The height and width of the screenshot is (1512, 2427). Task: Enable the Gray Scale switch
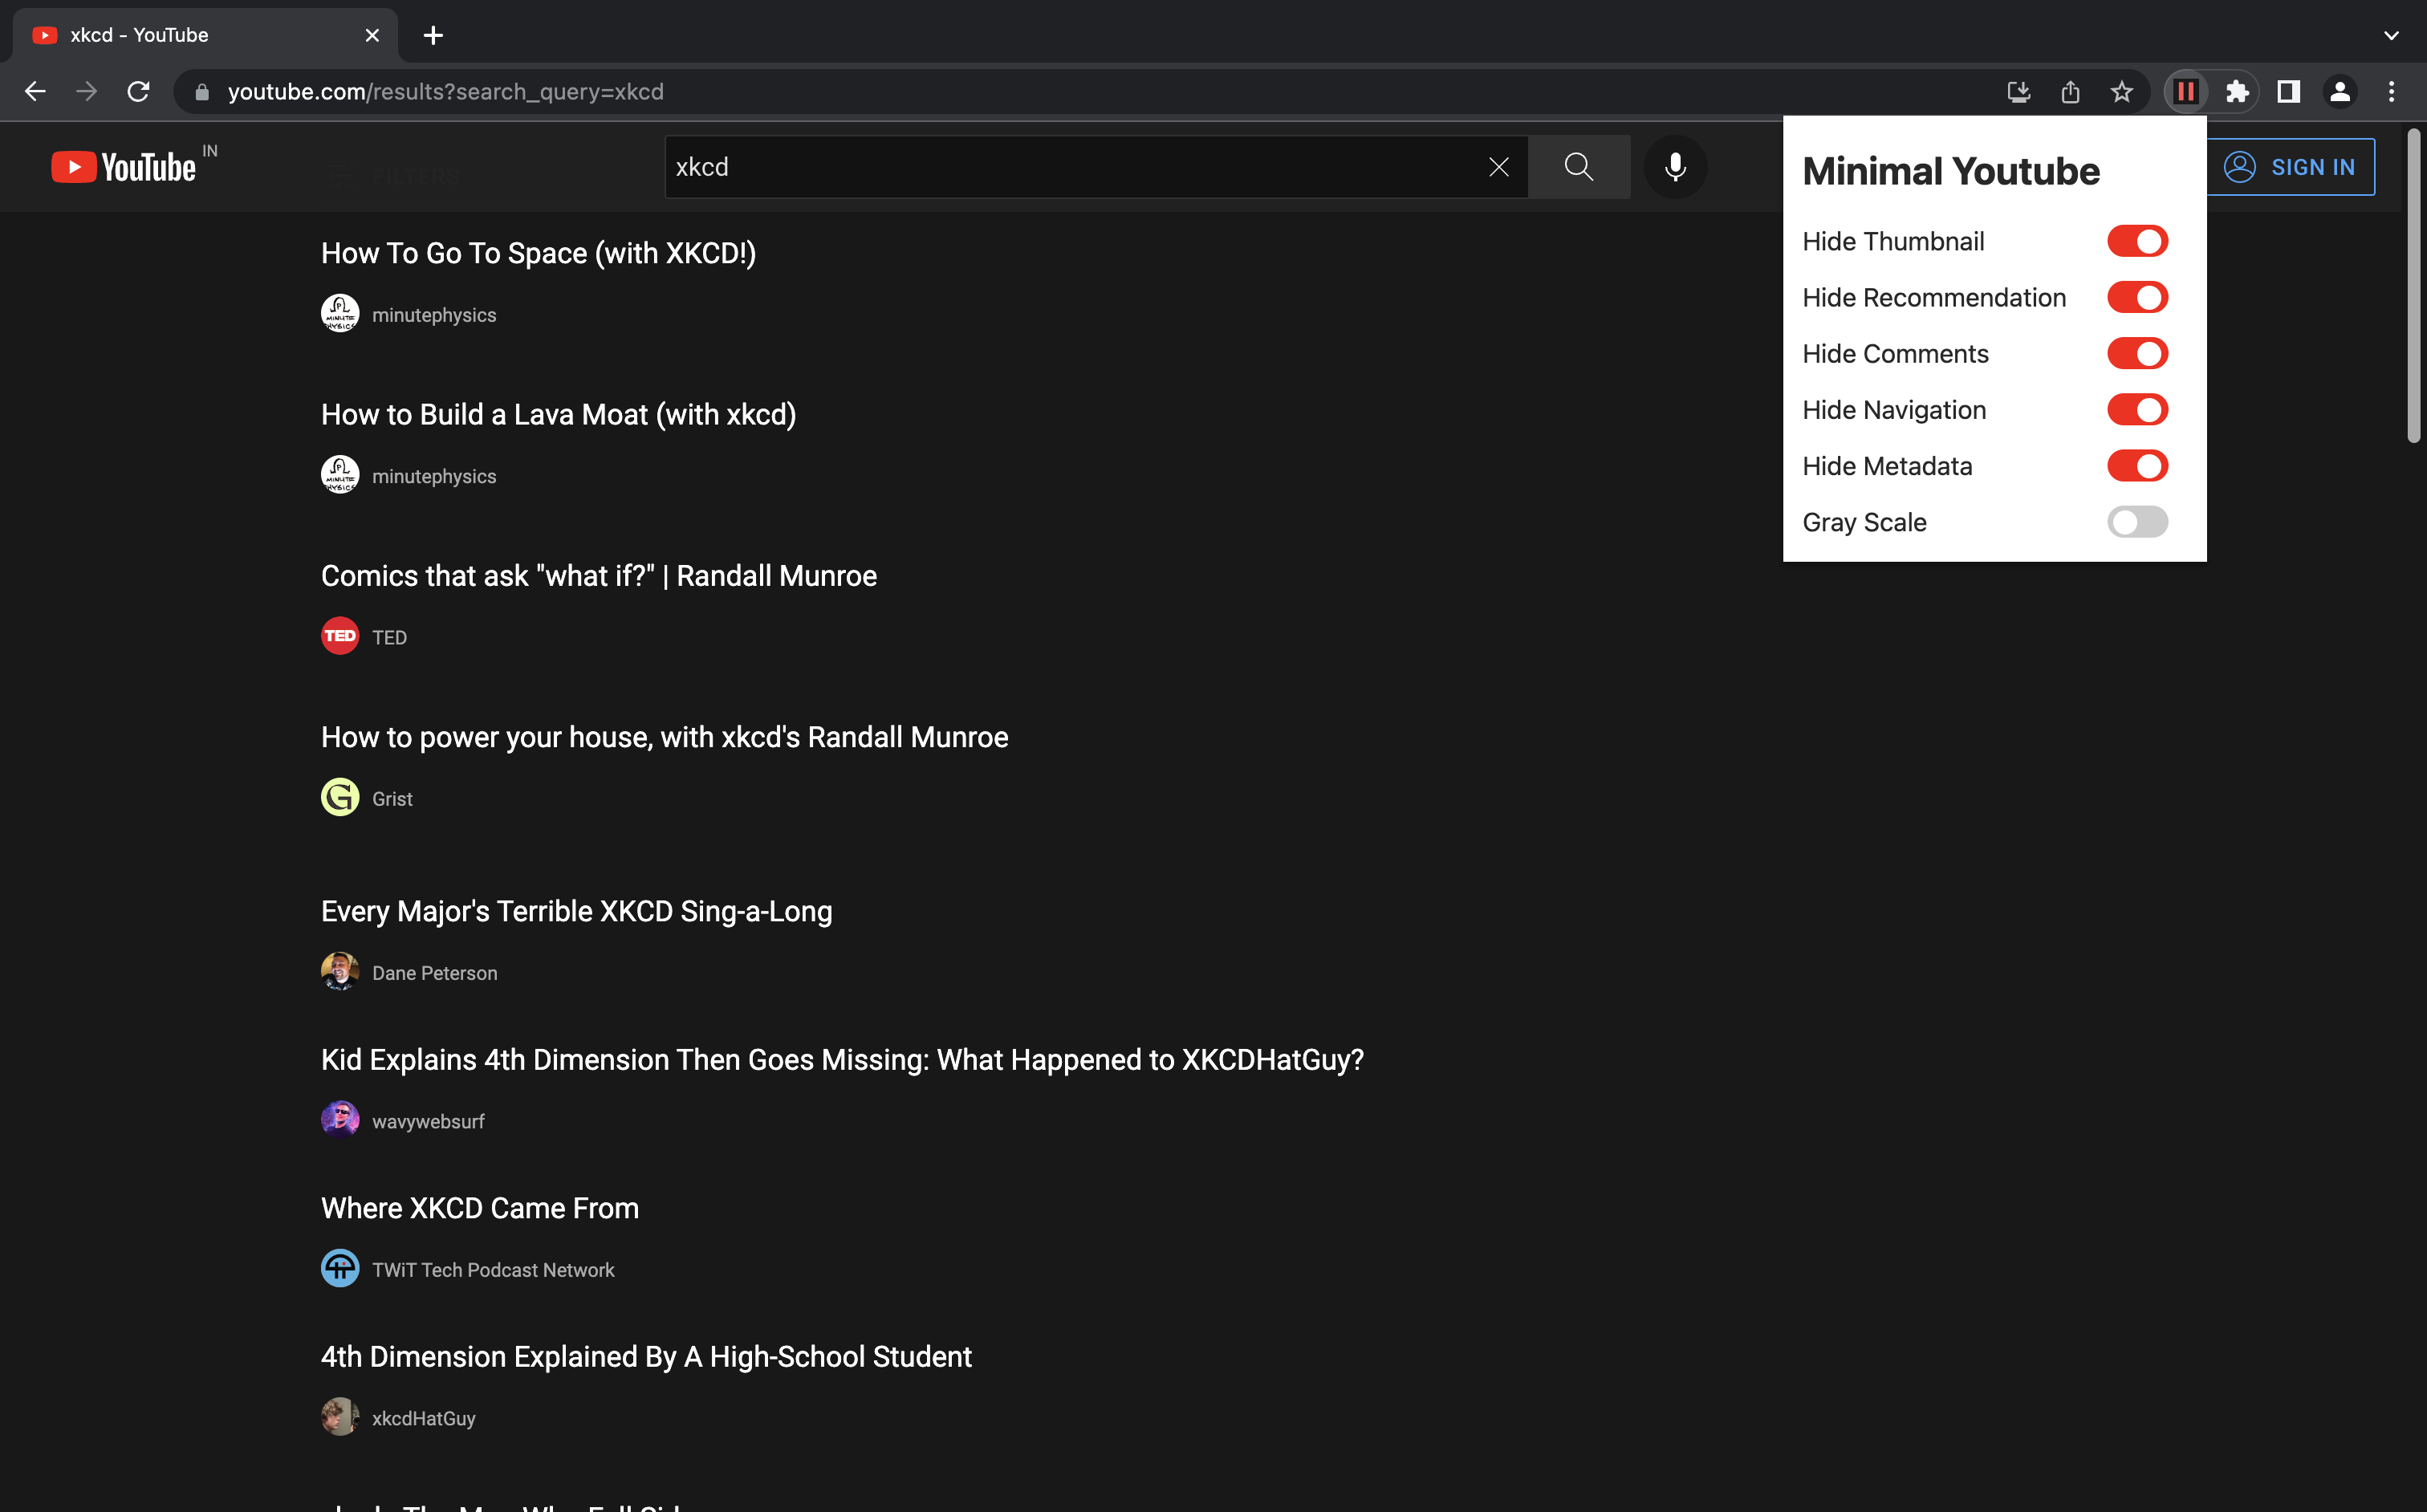[x=2137, y=522]
